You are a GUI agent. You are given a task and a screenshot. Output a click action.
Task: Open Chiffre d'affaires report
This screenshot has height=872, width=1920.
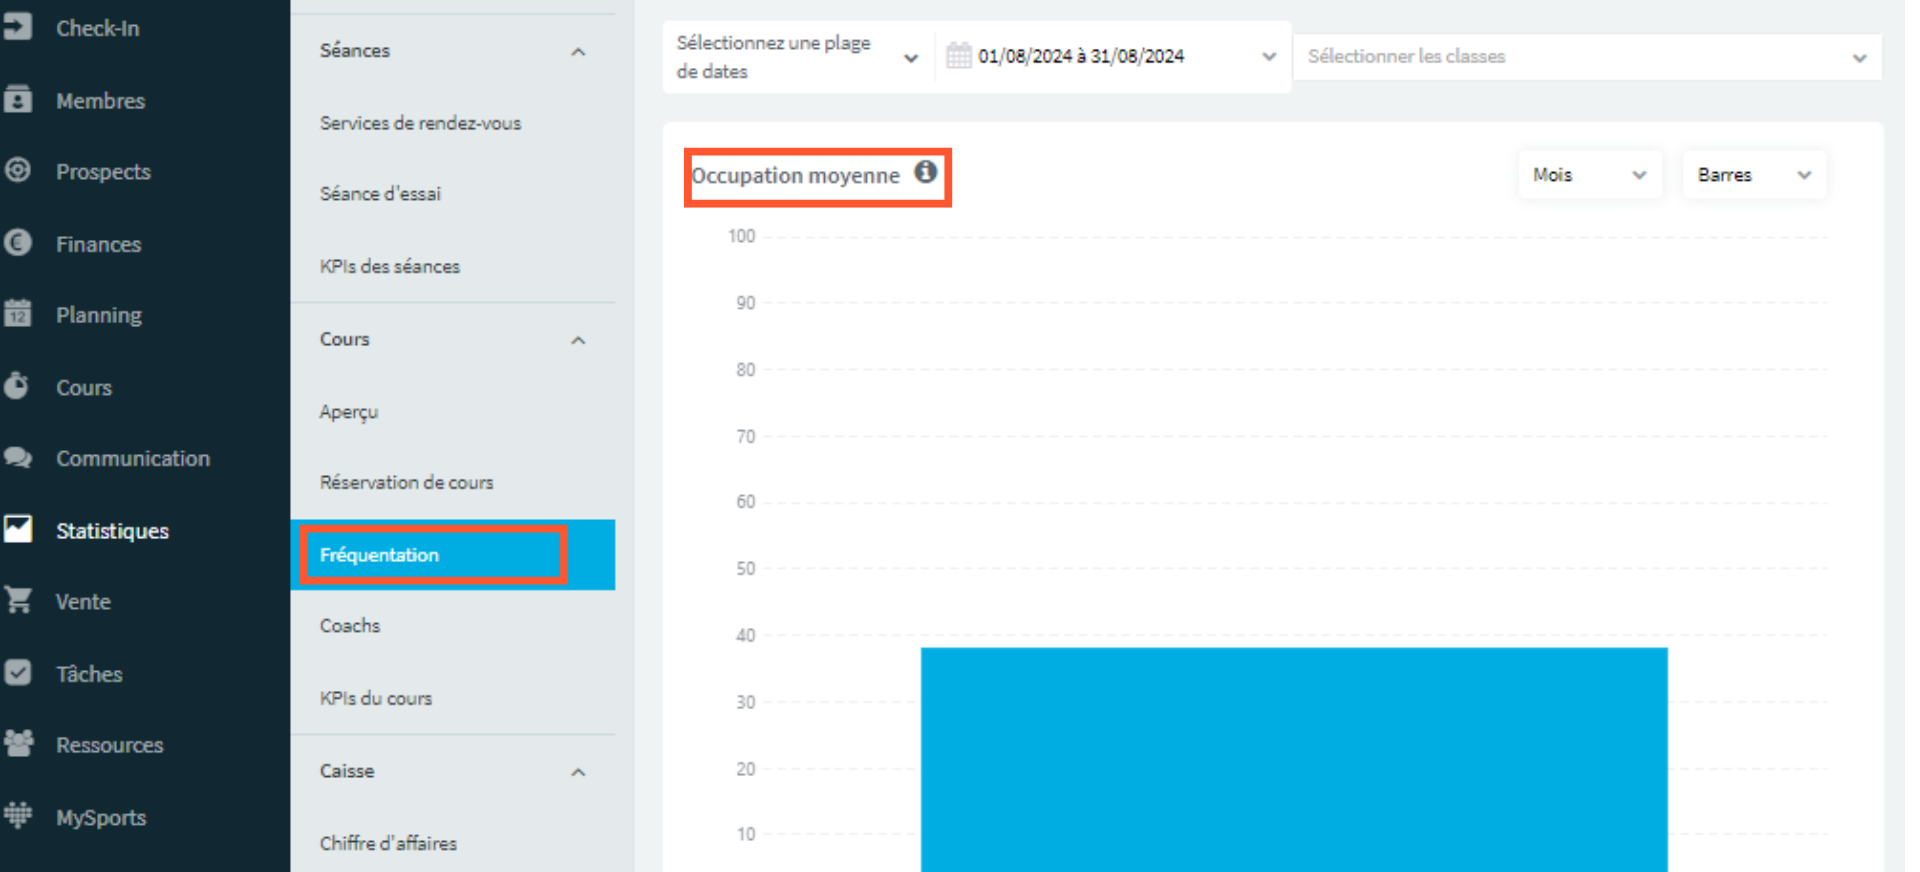pyautogui.click(x=388, y=843)
